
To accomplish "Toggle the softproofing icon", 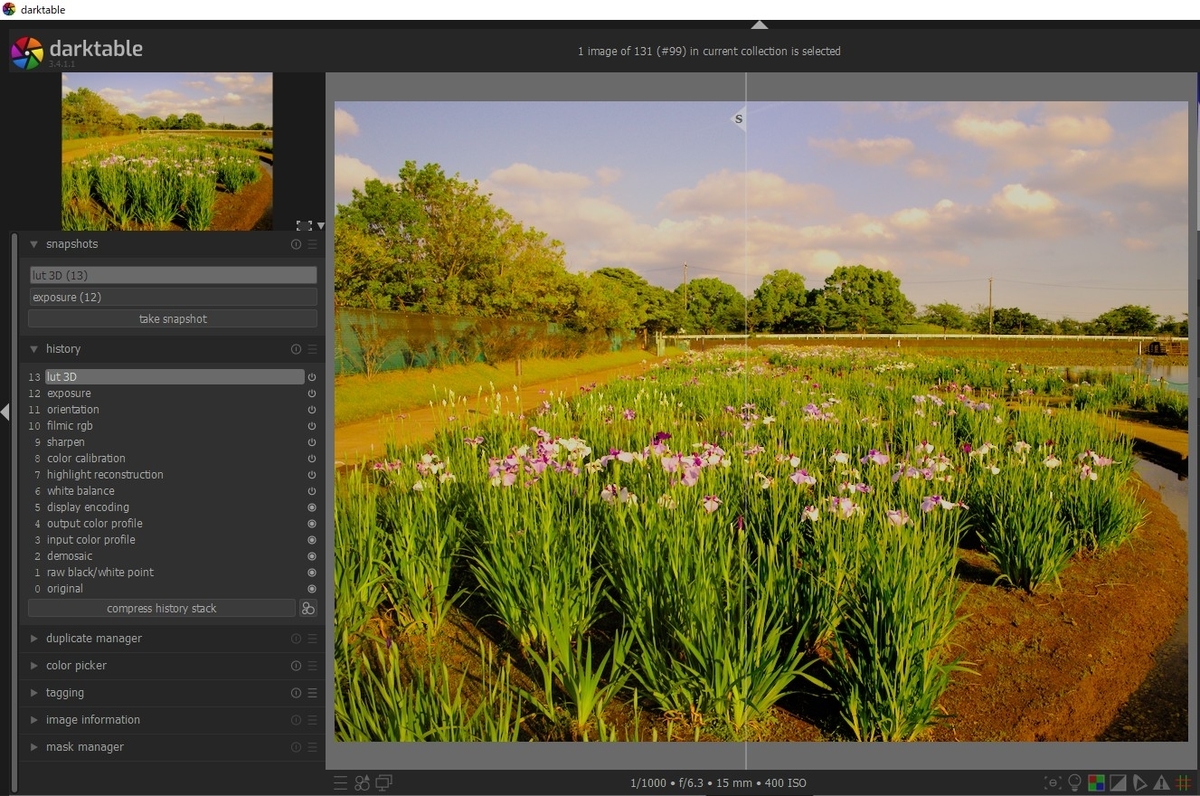I will coord(1140,783).
